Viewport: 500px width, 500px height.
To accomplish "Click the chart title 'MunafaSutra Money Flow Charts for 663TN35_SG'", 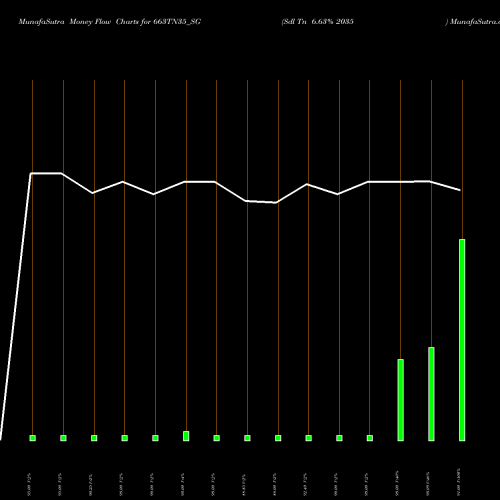I will click(x=110, y=22).
